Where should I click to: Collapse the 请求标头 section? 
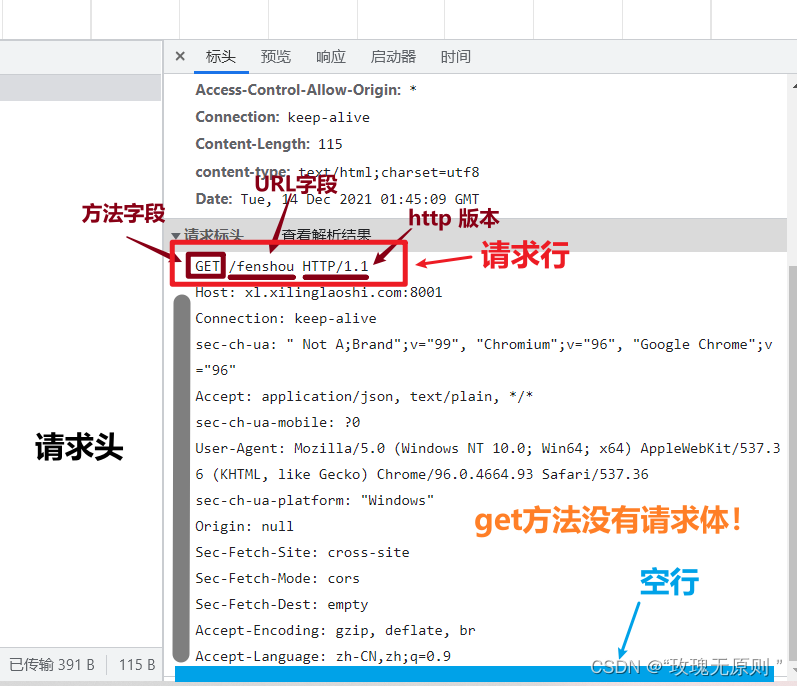[x=176, y=236]
